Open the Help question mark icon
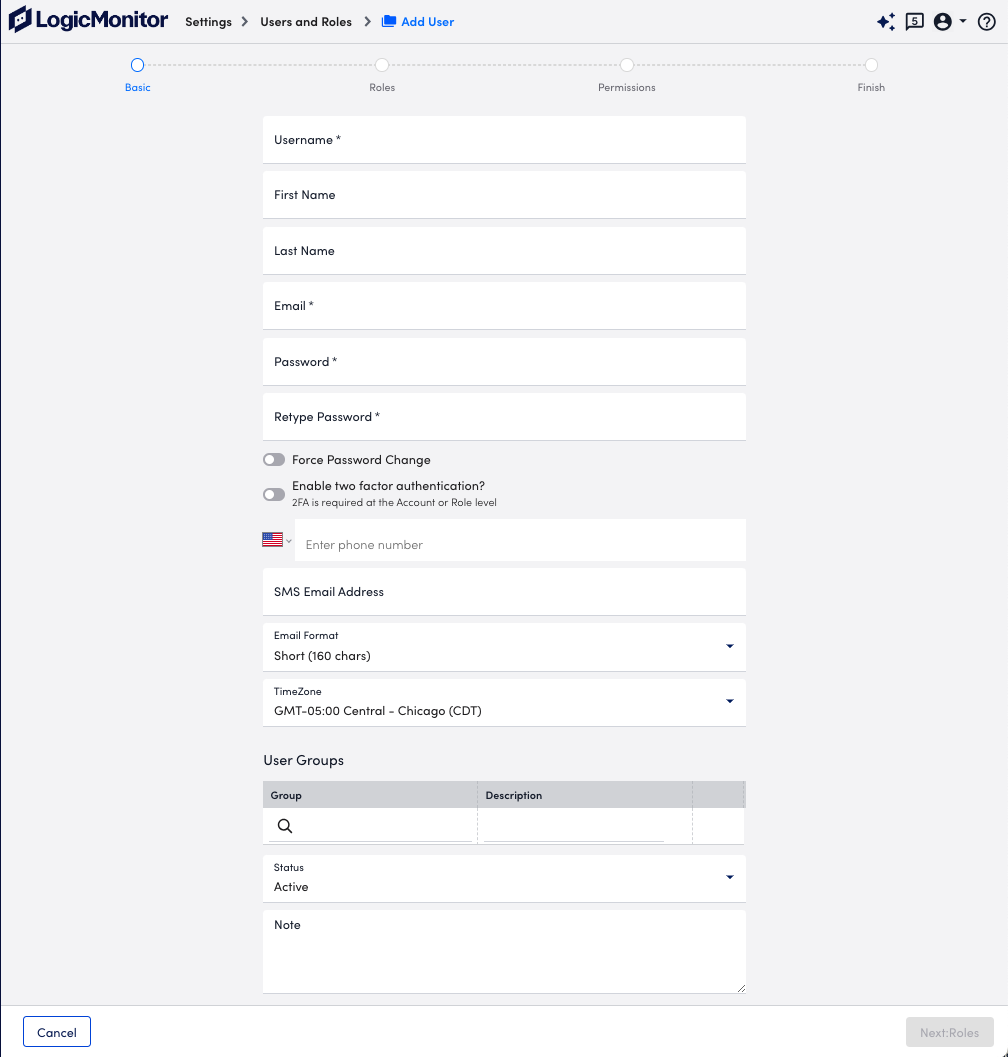 pyautogui.click(x=986, y=21)
